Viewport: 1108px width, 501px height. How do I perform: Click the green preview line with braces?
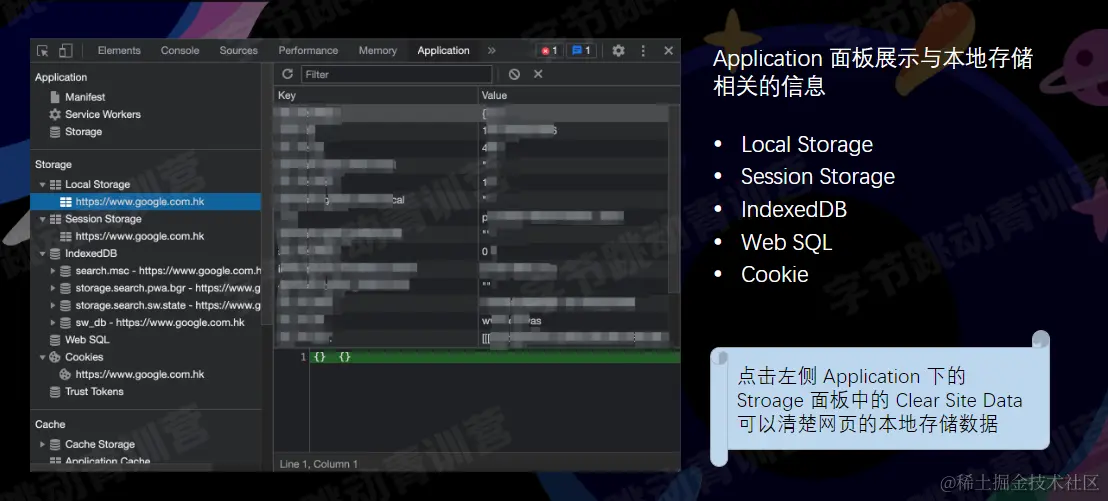coord(495,358)
